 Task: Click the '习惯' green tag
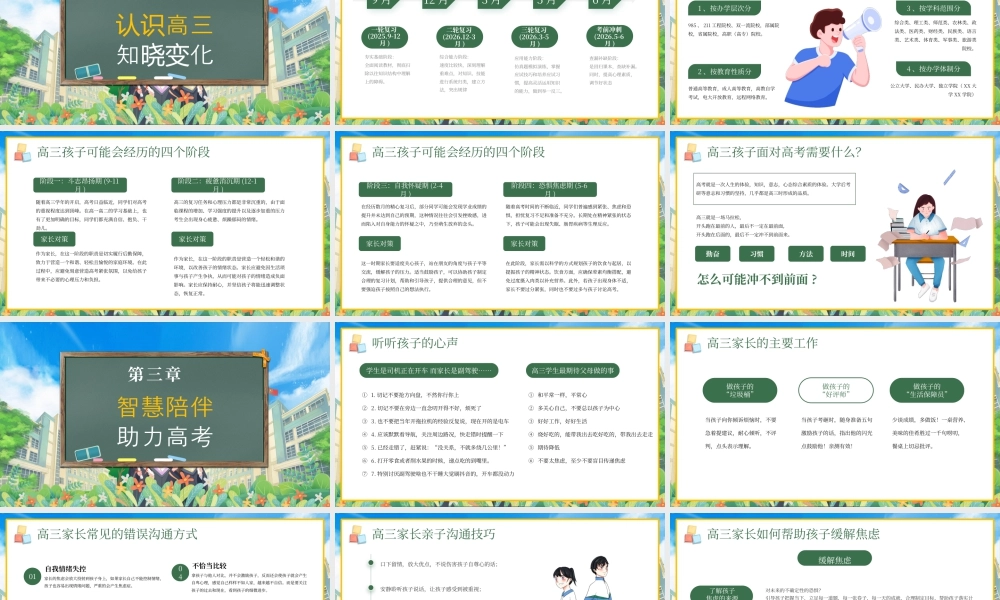[x=756, y=254]
